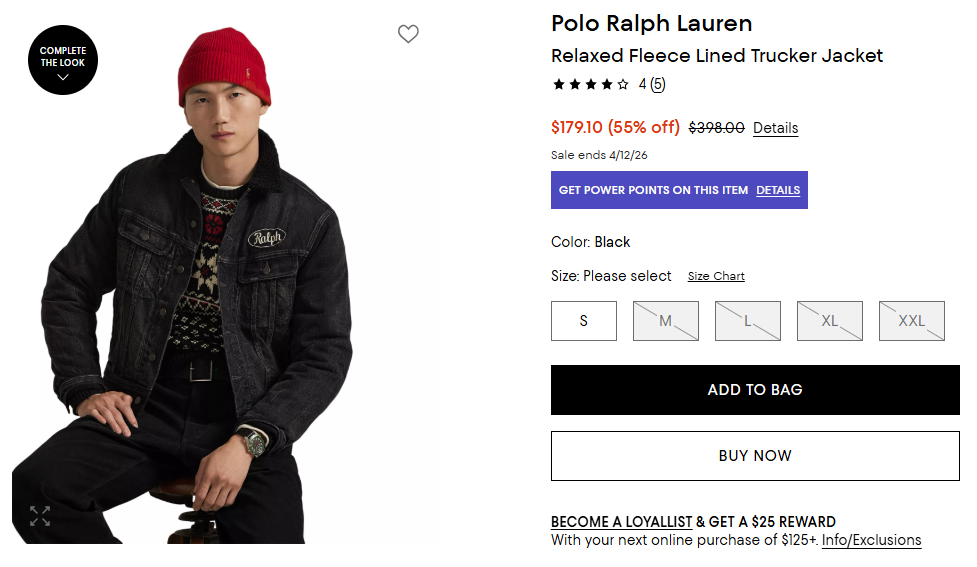
Task: View price Details link
Action: tap(775, 128)
